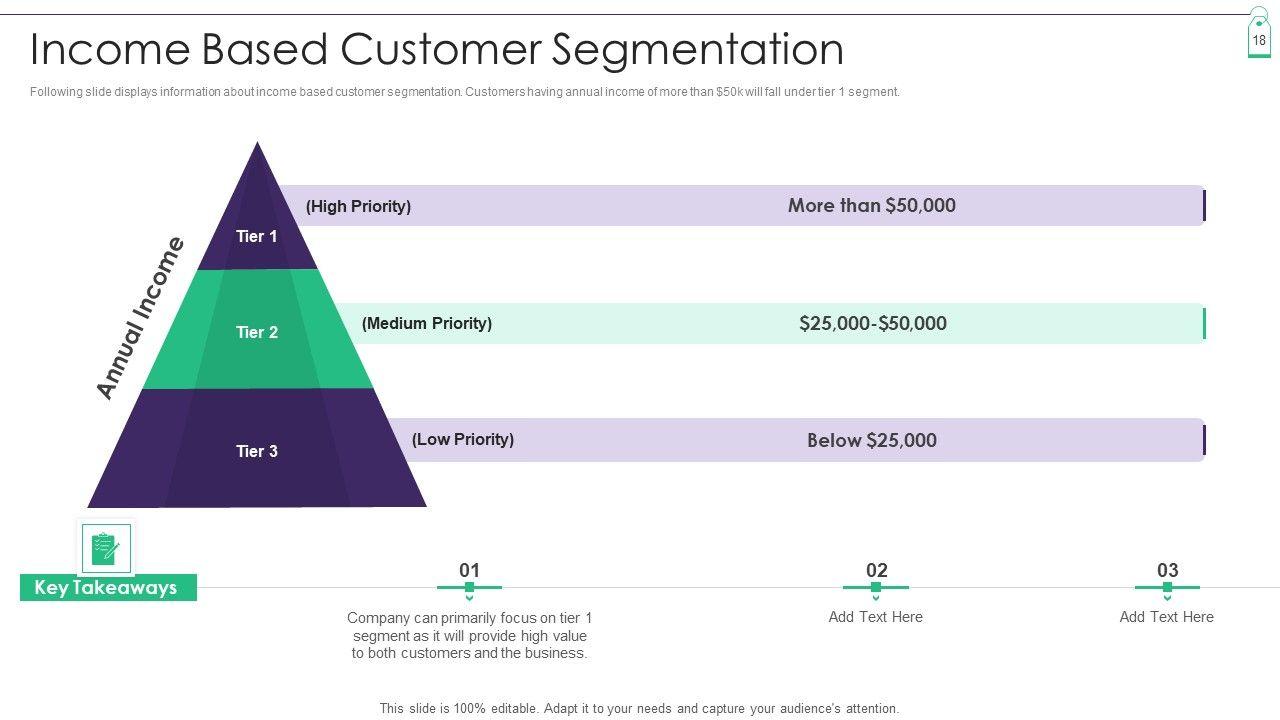Click the green marker under 03

click(1167, 588)
